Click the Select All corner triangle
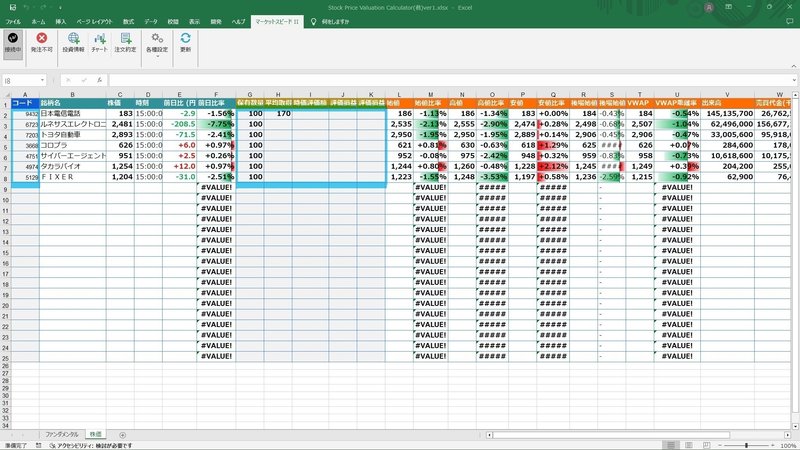The image size is (800, 450). click(6, 95)
